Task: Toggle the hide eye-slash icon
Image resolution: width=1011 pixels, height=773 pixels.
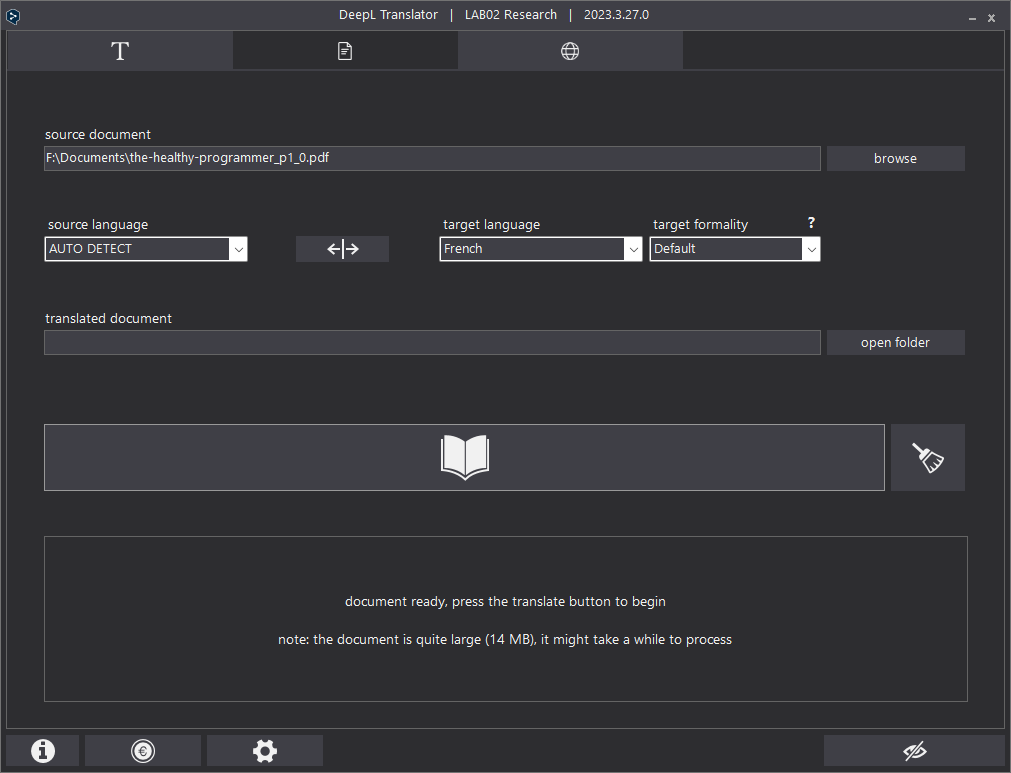Action: pyautogui.click(x=914, y=751)
